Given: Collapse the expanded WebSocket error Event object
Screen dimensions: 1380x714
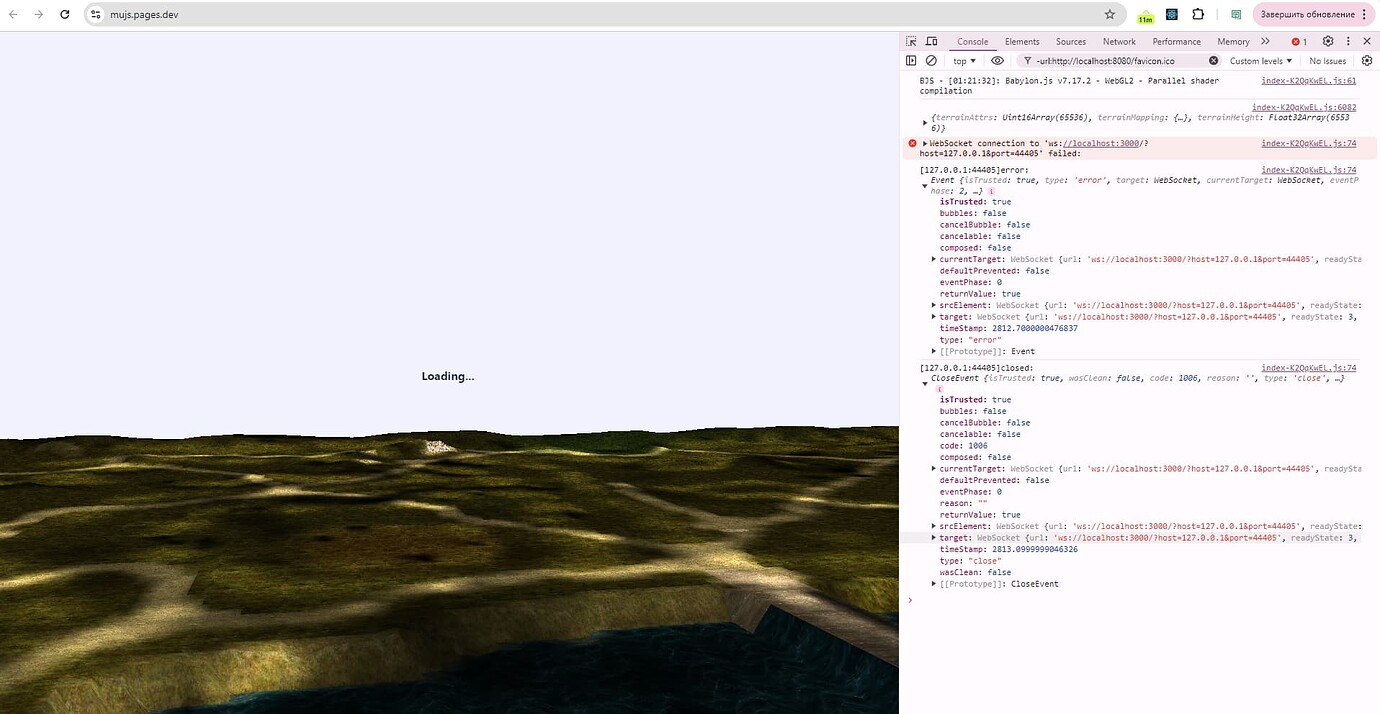Looking at the screenshot, I should (924, 185).
